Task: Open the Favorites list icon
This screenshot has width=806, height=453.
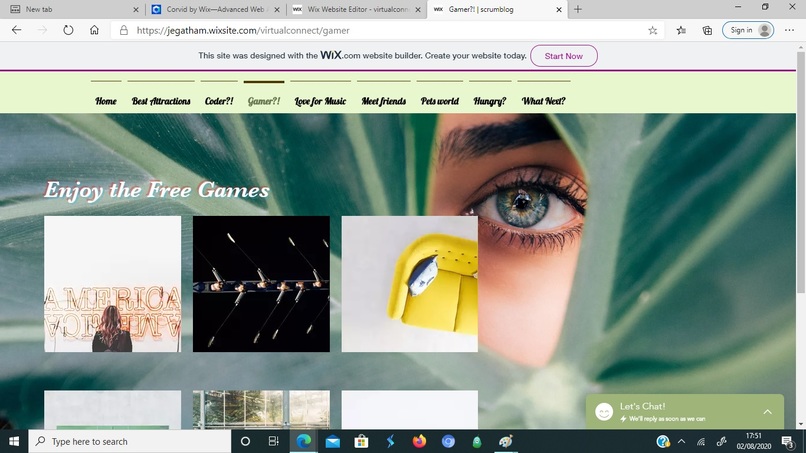Action: click(681, 30)
